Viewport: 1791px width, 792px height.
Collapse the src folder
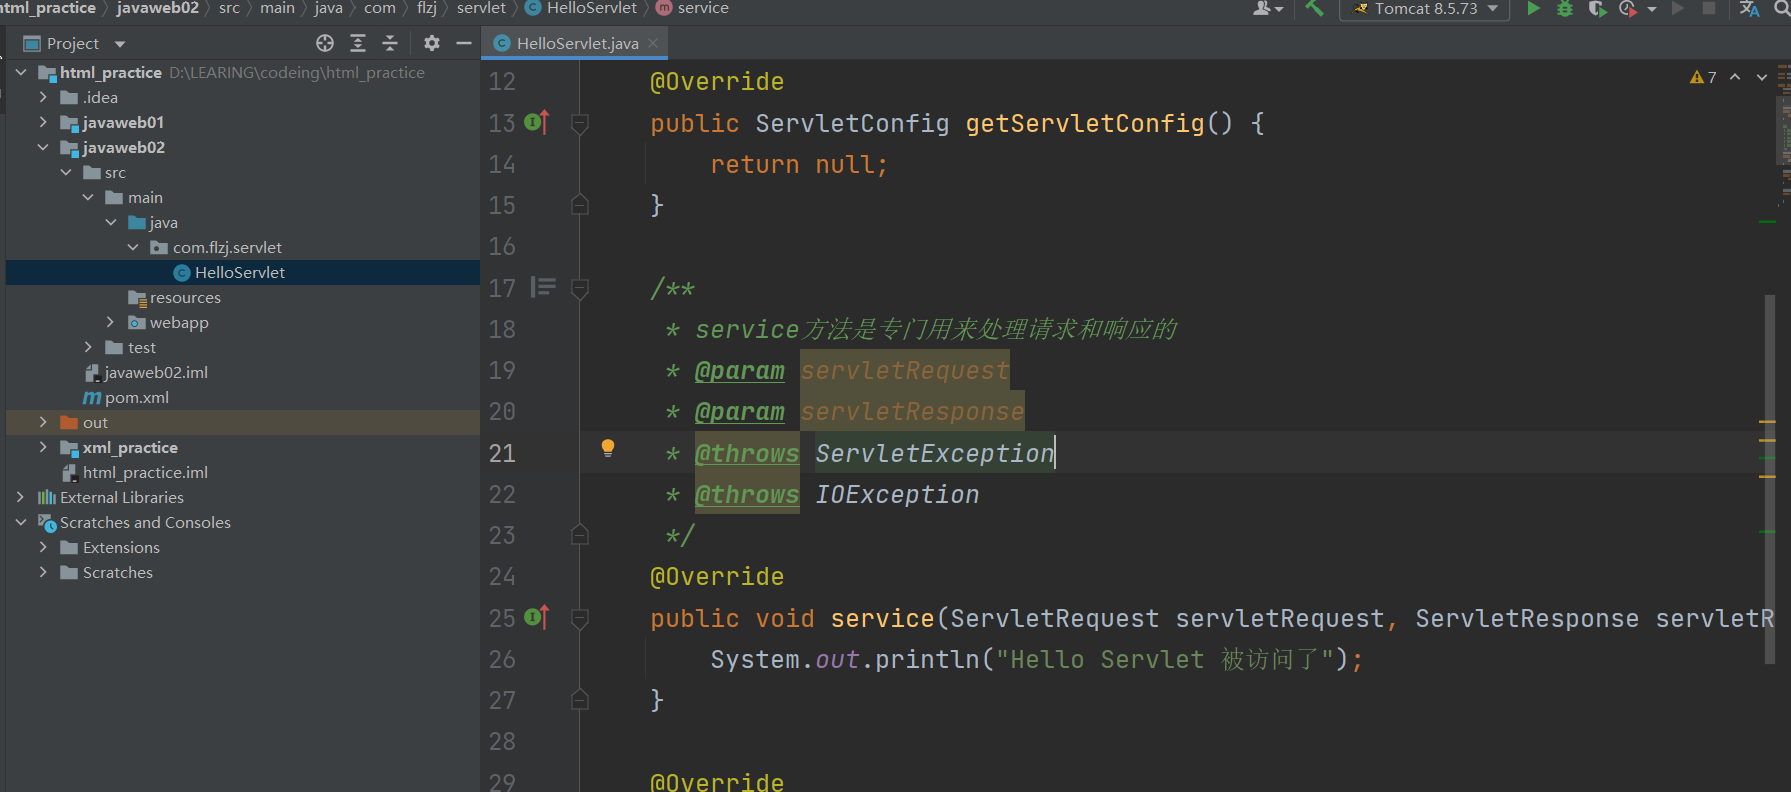pos(66,172)
